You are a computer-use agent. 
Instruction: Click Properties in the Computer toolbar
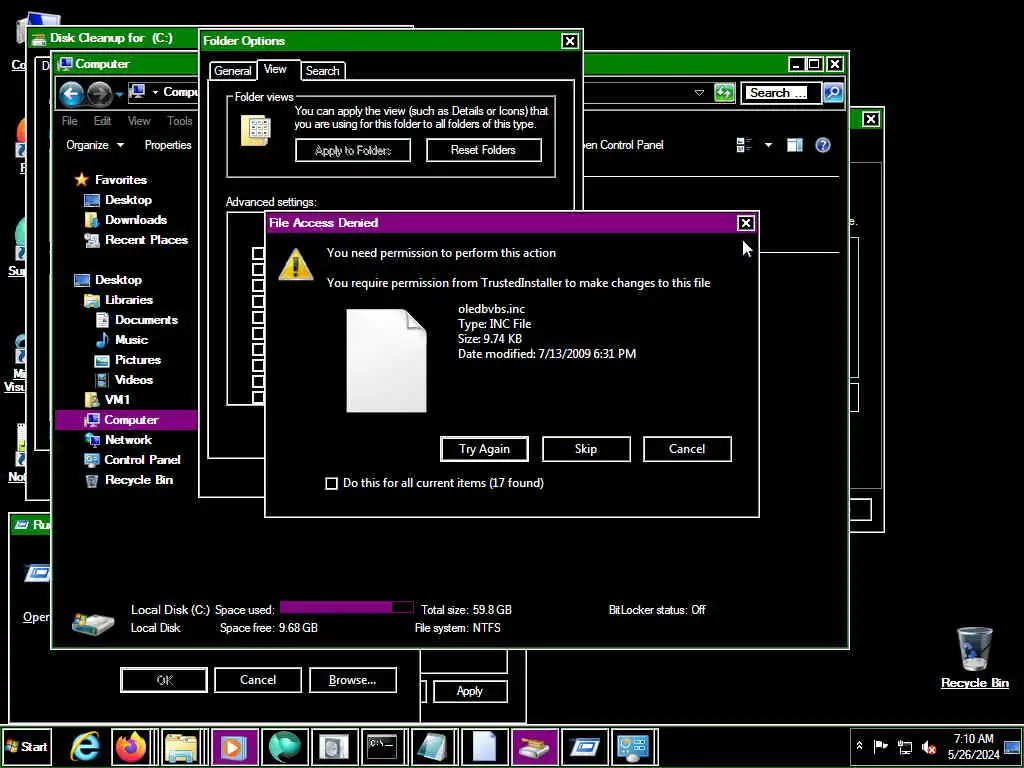click(168, 145)
